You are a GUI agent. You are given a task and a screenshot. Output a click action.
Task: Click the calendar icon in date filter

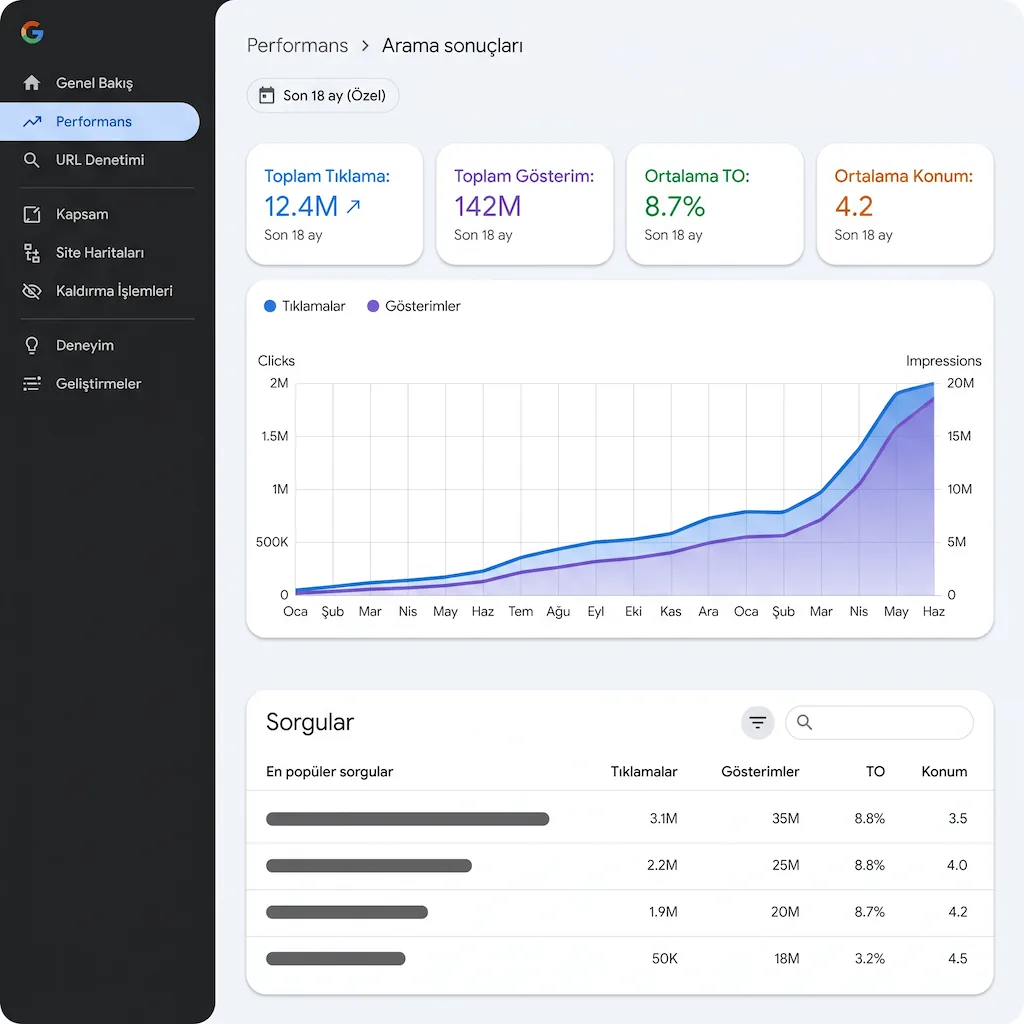(x=266, y=95)
